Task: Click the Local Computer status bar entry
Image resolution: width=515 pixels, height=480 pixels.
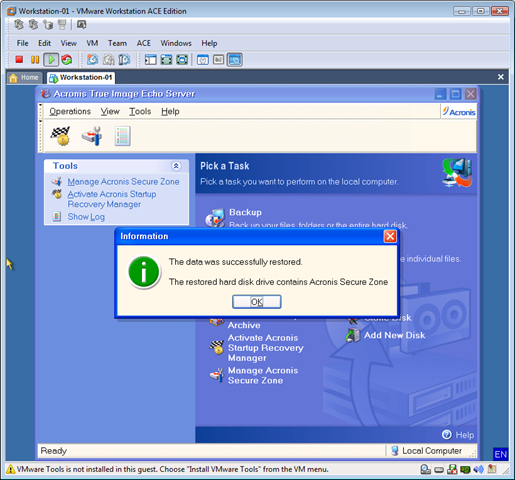Action: point(427,451)
